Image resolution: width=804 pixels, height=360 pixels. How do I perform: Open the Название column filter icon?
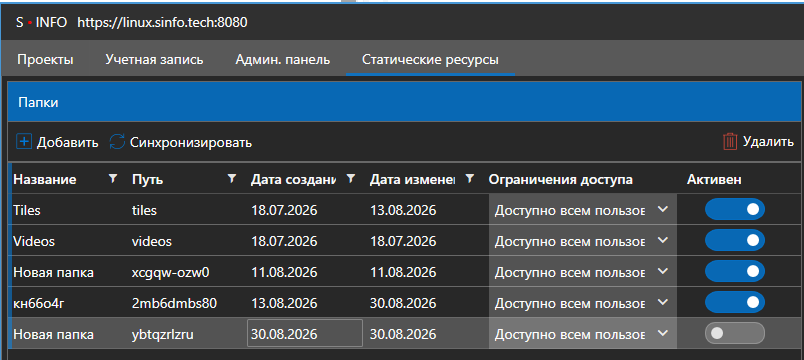click(x=113, y=178)
